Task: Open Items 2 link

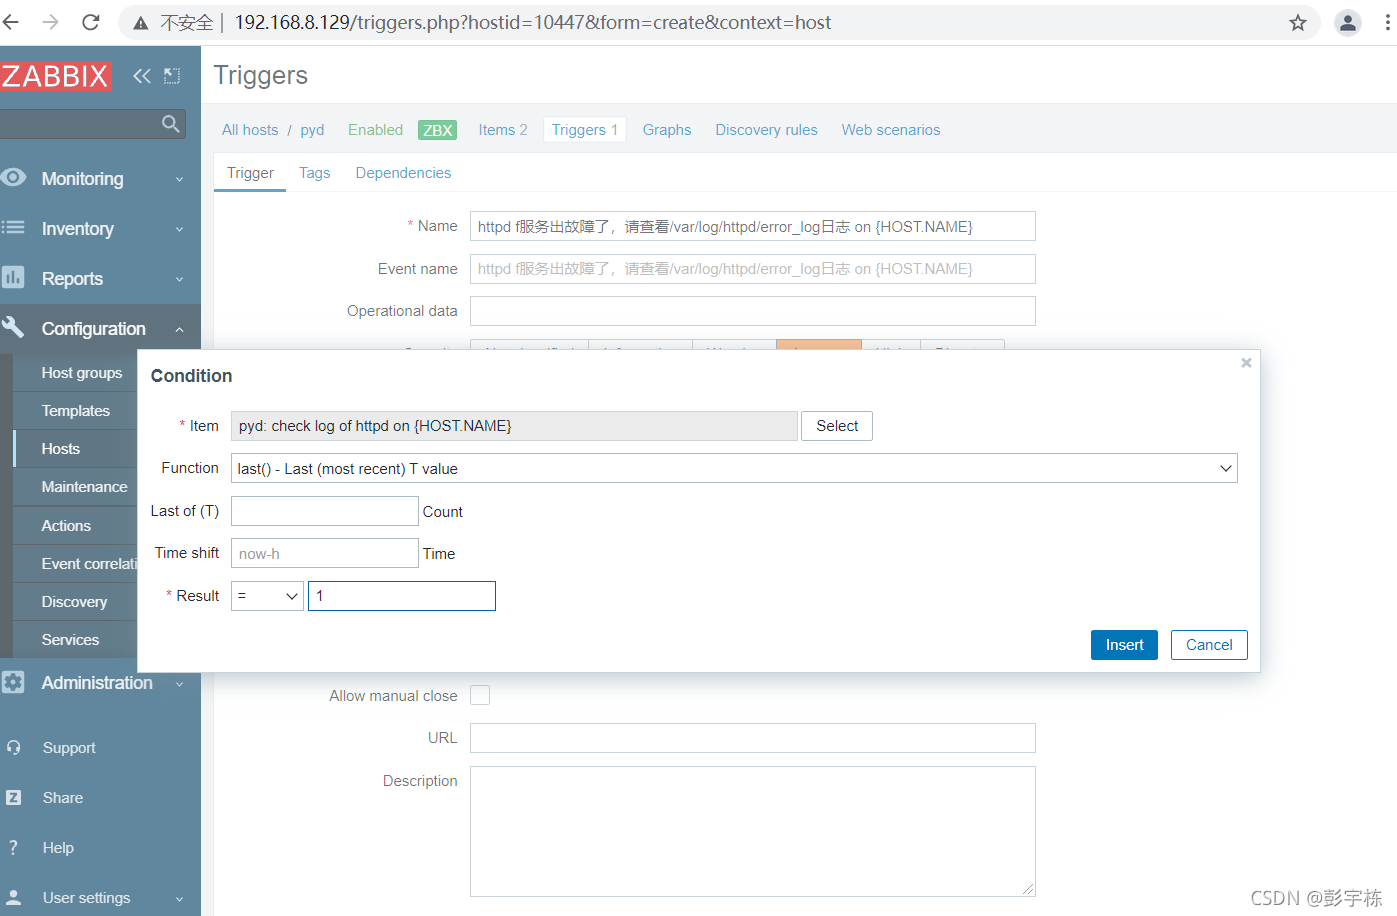Action: [502, 130]
